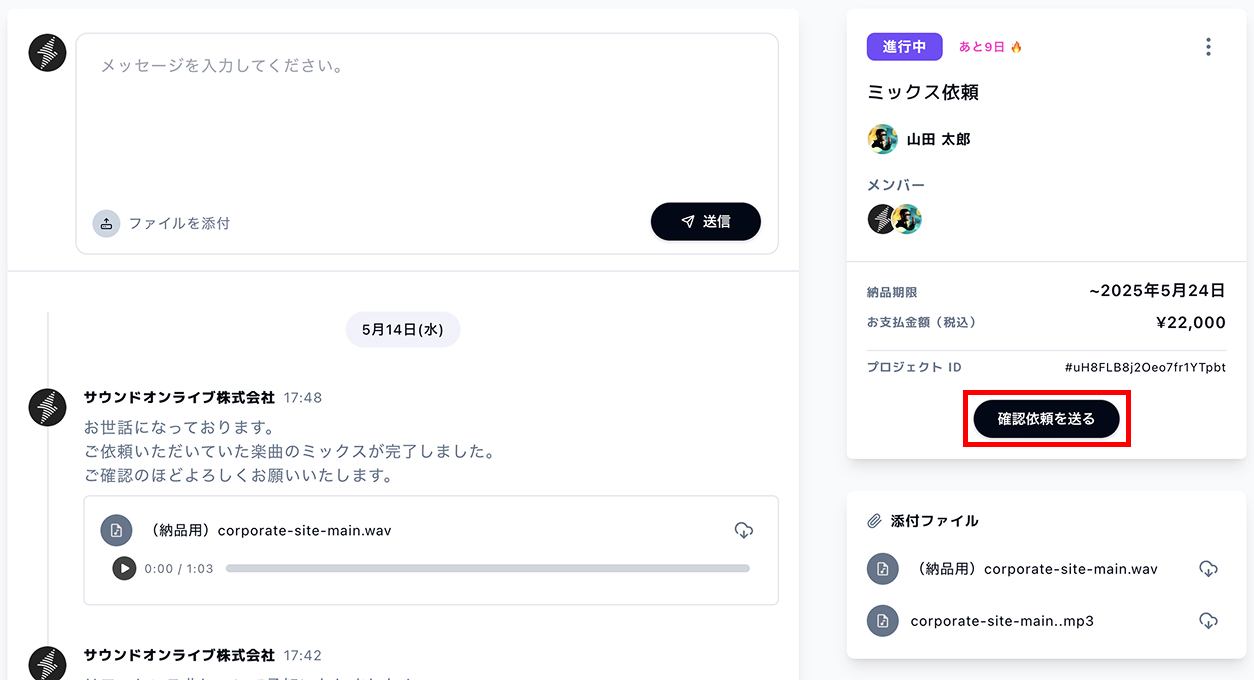Open 山田 太郎's profile avatar
This screenshot has height=680, width=1254.
click(882, 139)
